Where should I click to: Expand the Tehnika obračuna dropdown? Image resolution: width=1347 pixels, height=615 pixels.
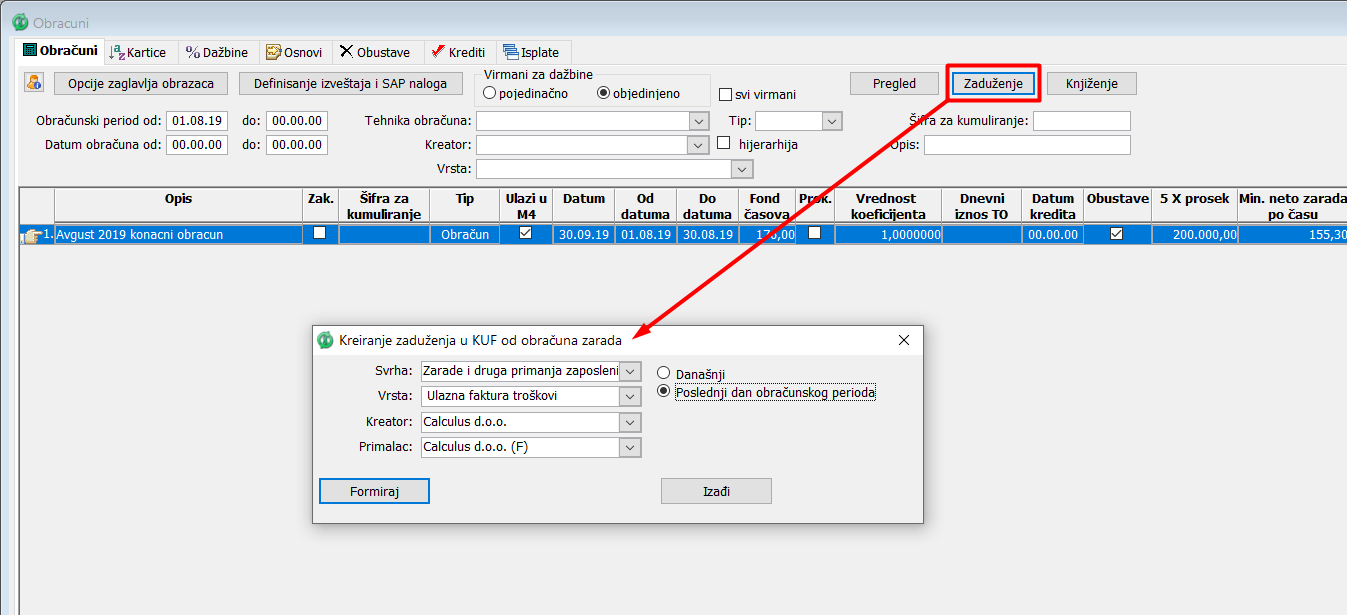pyautogui.click(x=699, y=121)
